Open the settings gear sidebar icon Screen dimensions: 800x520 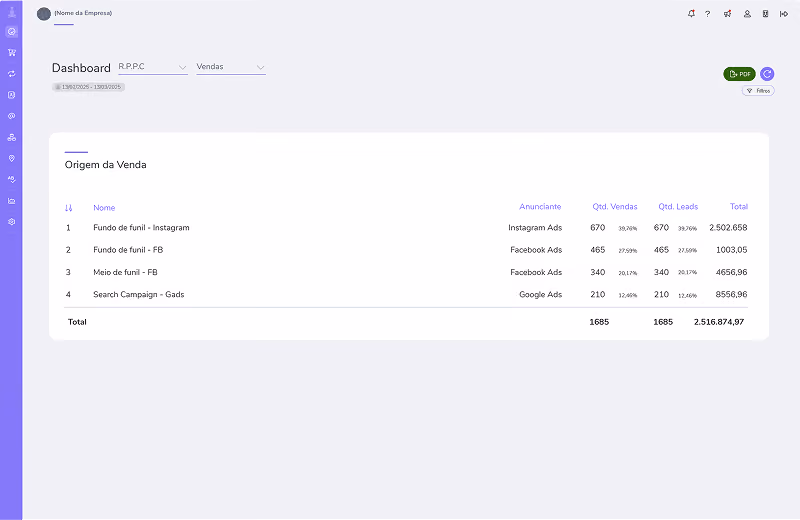pos(12,222)
